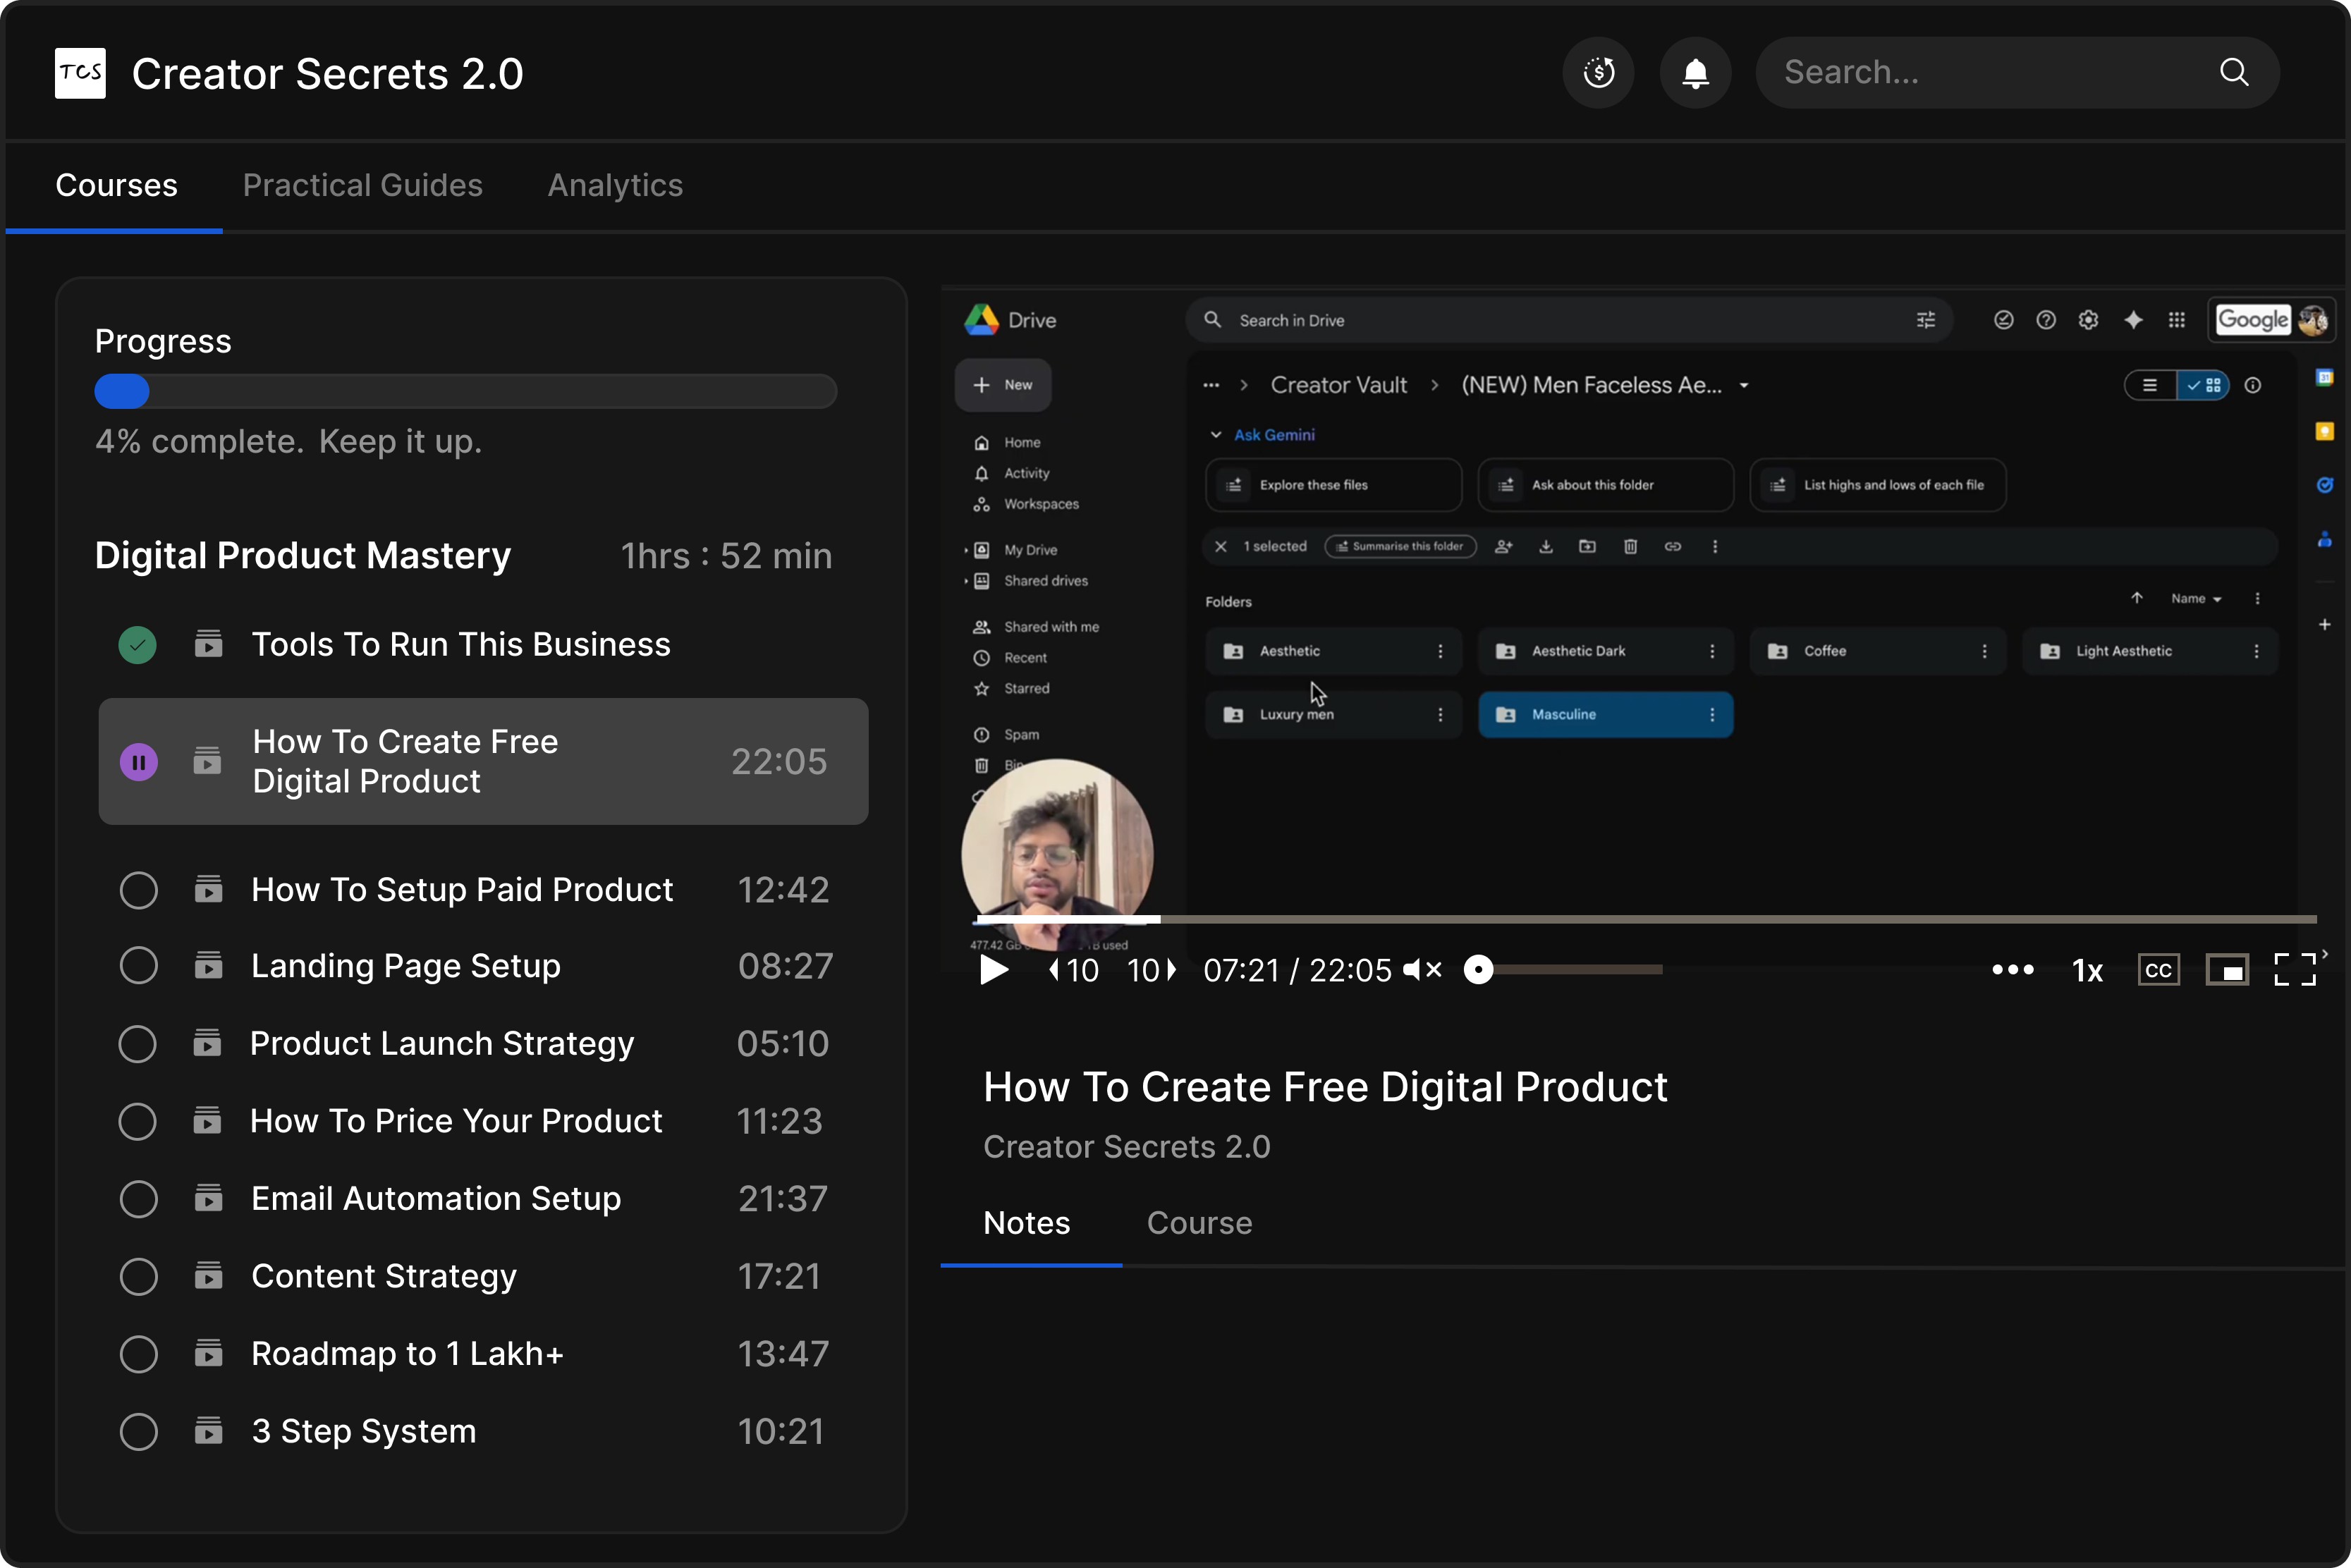
Task: Click the notification bell icon
Action: (1695, 73)
